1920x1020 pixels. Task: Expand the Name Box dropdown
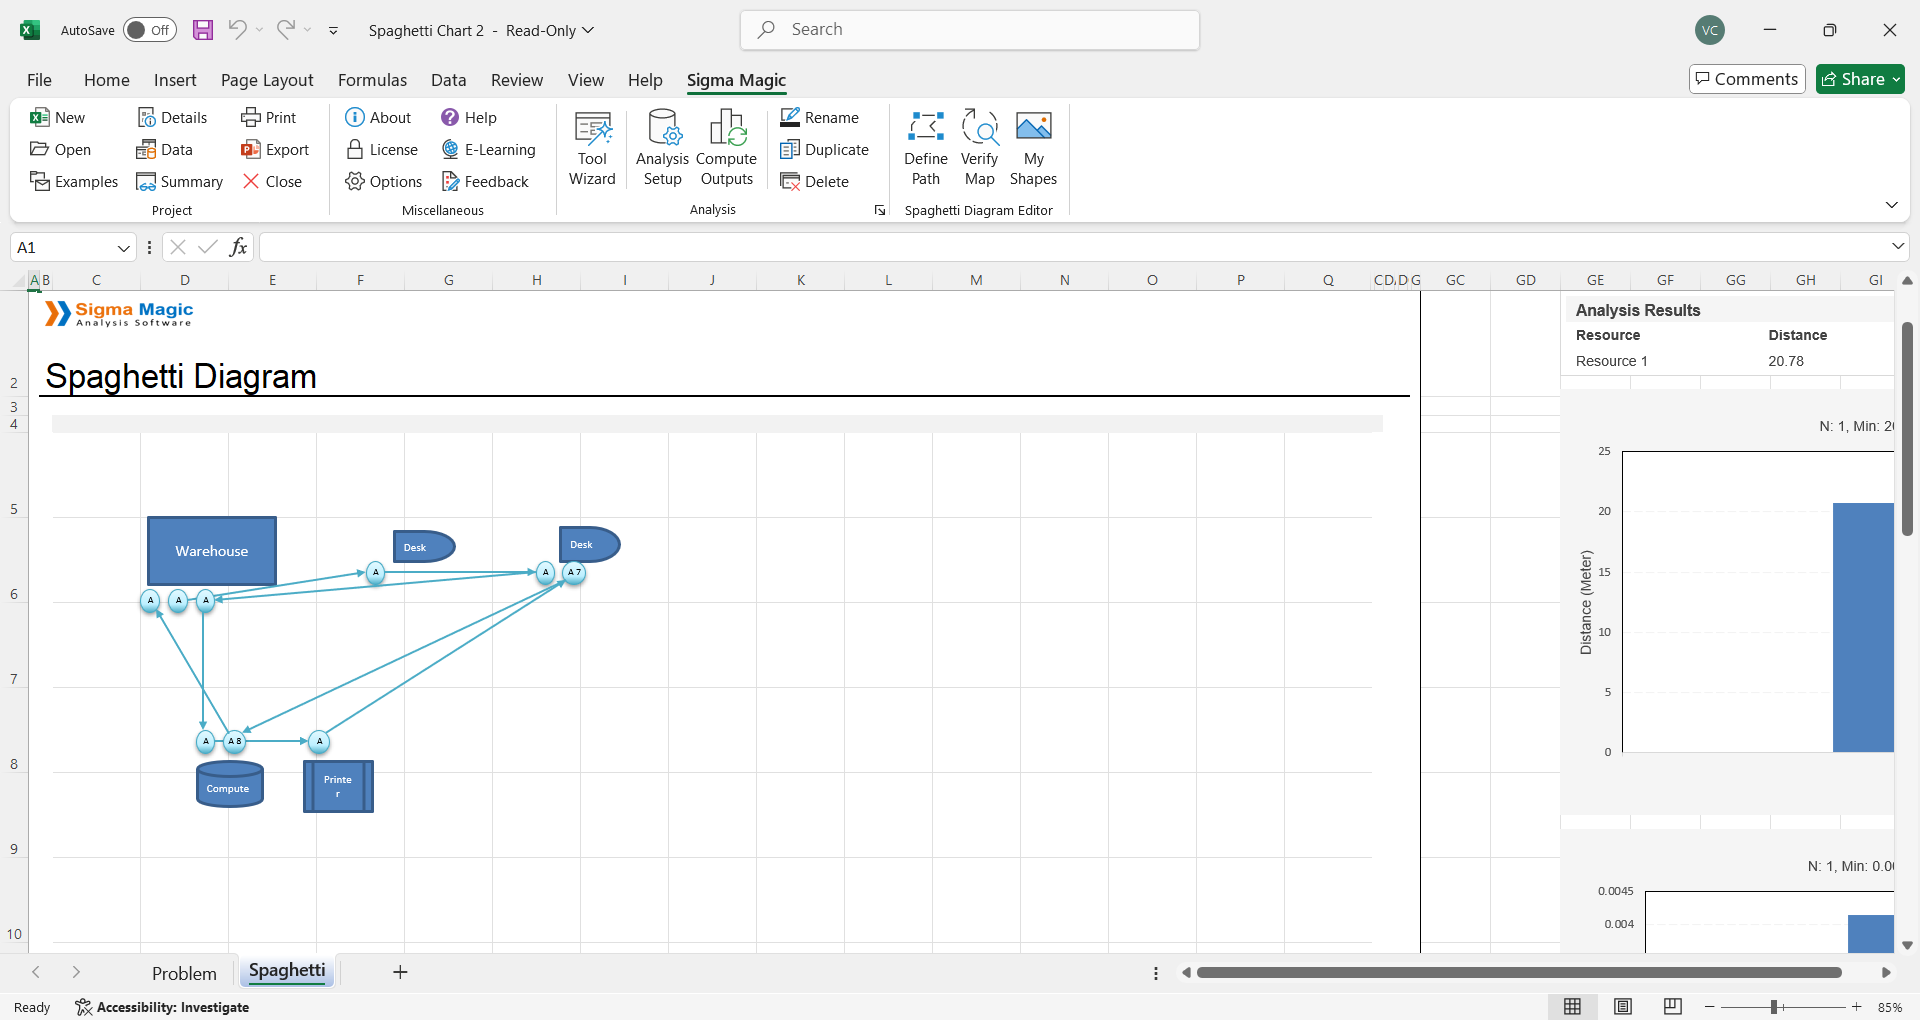click(x=124, y=248)
